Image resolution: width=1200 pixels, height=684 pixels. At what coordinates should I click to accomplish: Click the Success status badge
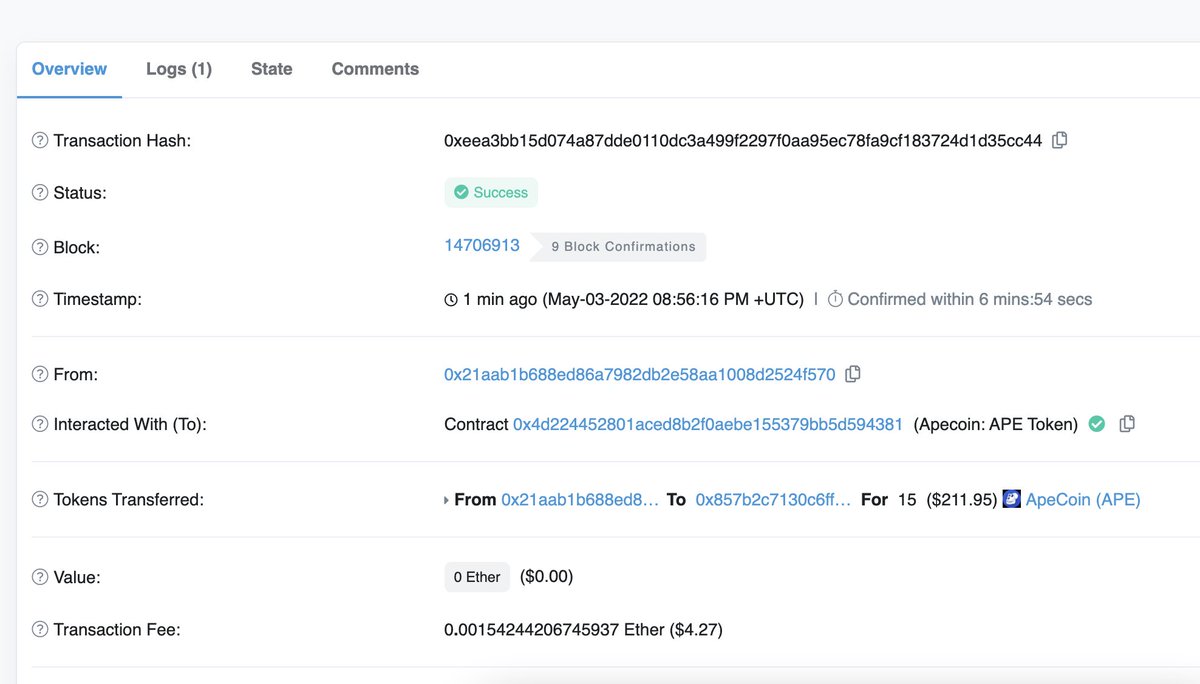491,193
